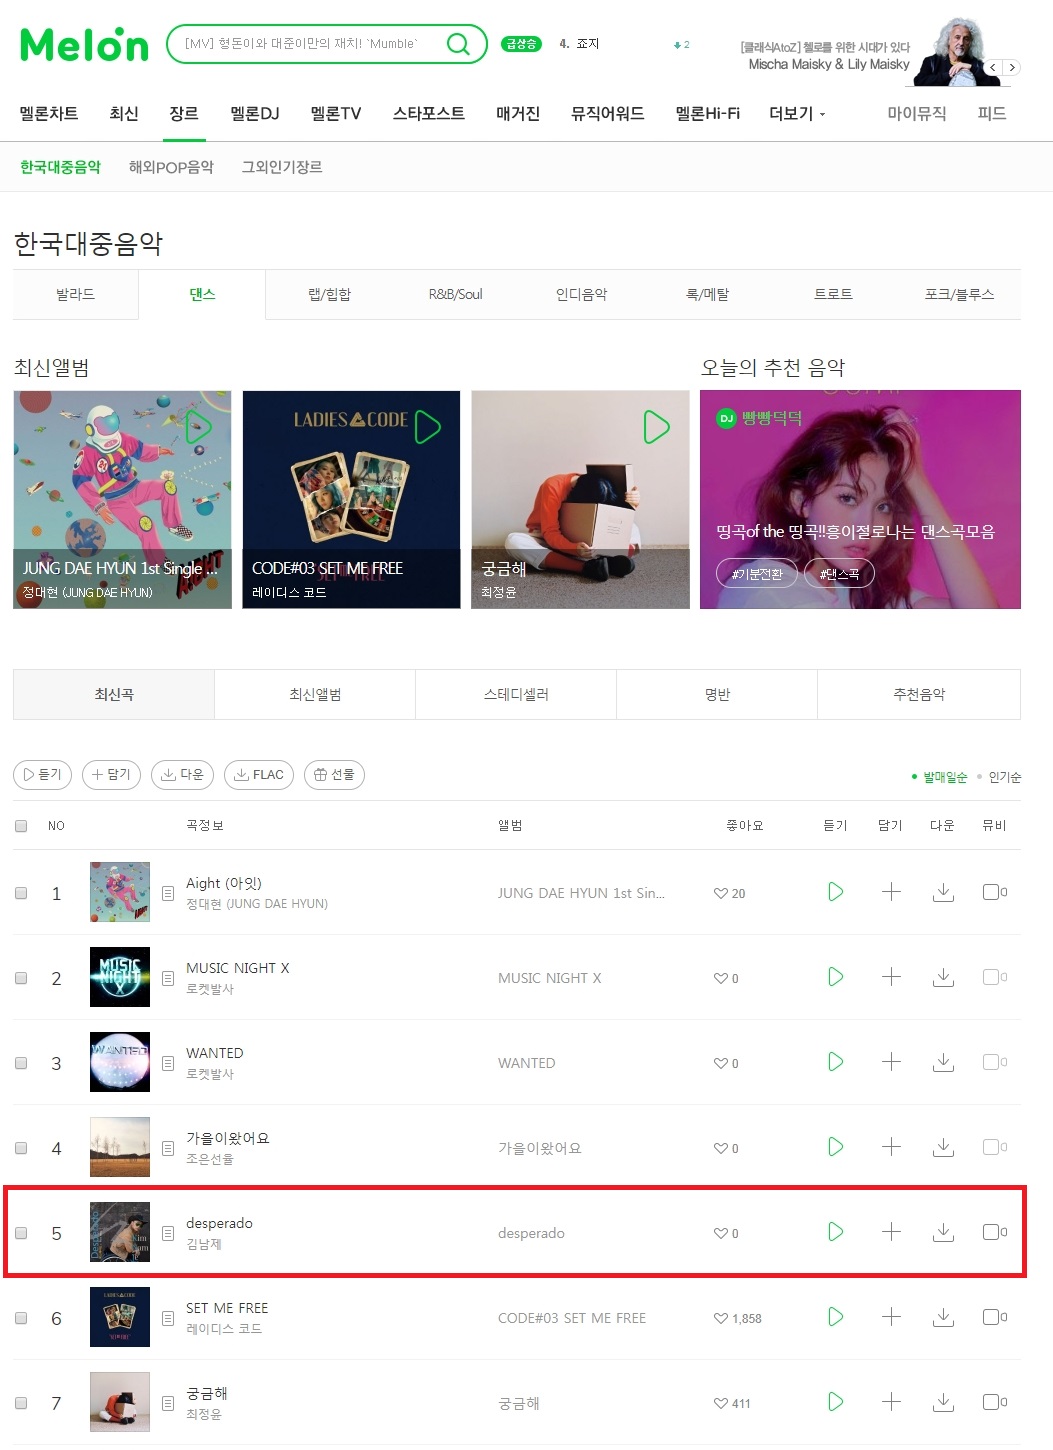Viewport: 1053px width, 1450px height.
Task: Open music video for SET ME FREE
Action: point(994,1317)
